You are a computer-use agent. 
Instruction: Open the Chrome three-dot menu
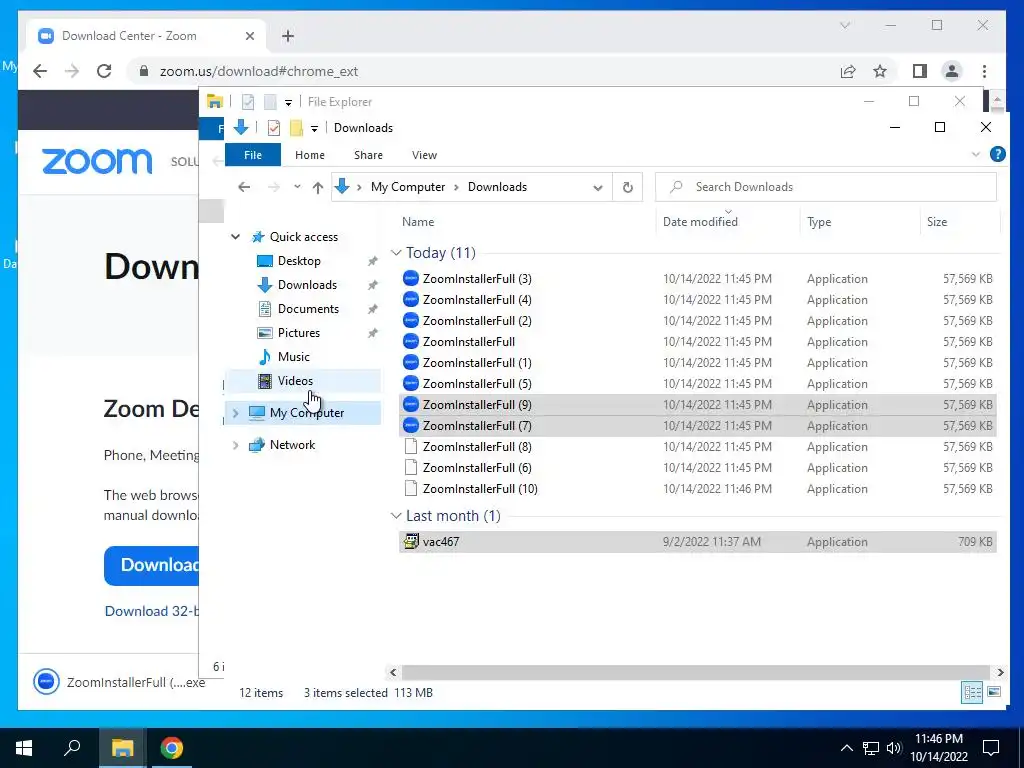coord(984,71)
